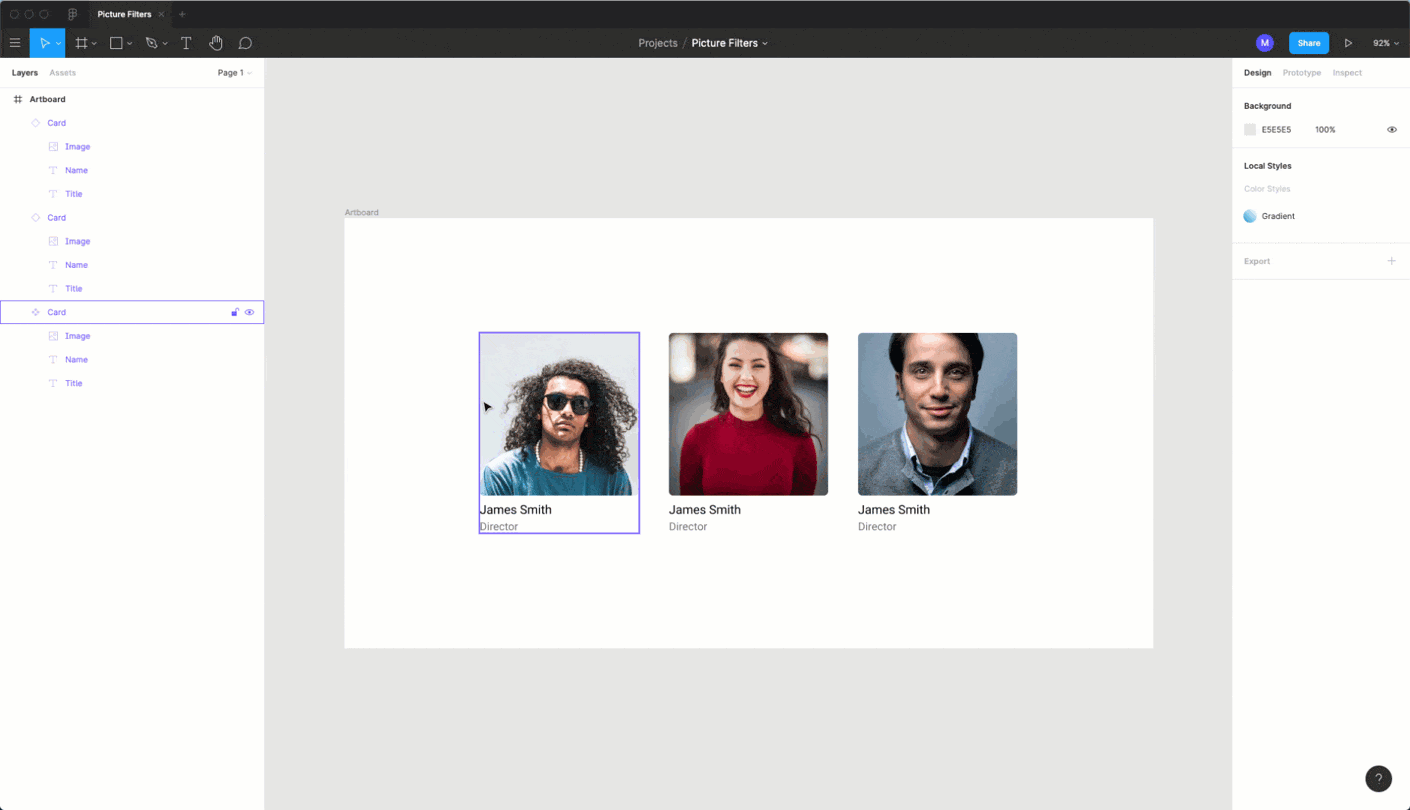Select the Add Comment tool
The image size is (1410, 810).
245,43
